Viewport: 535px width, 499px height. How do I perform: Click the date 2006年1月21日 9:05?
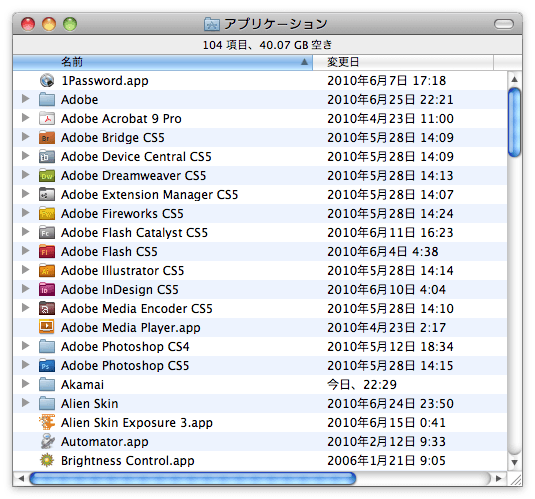tap(387, 461)
